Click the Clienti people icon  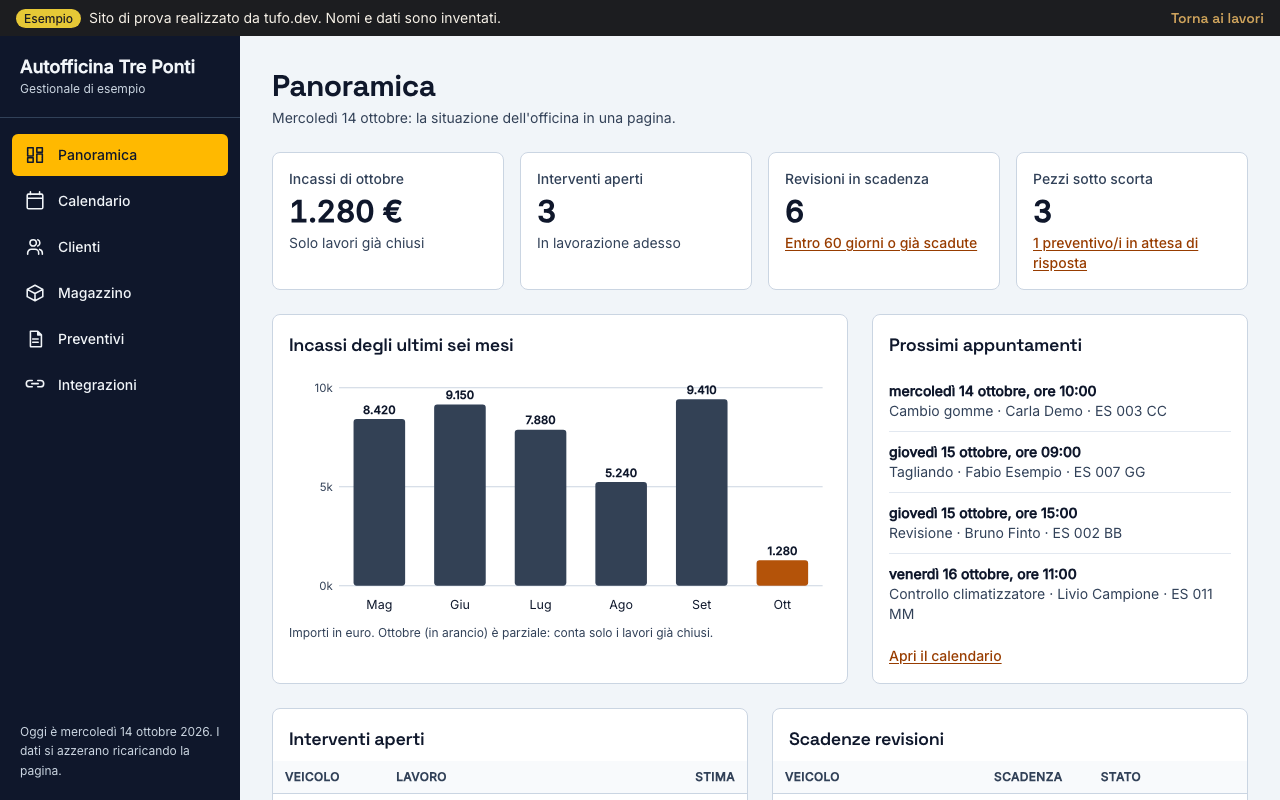coord(35,247)
